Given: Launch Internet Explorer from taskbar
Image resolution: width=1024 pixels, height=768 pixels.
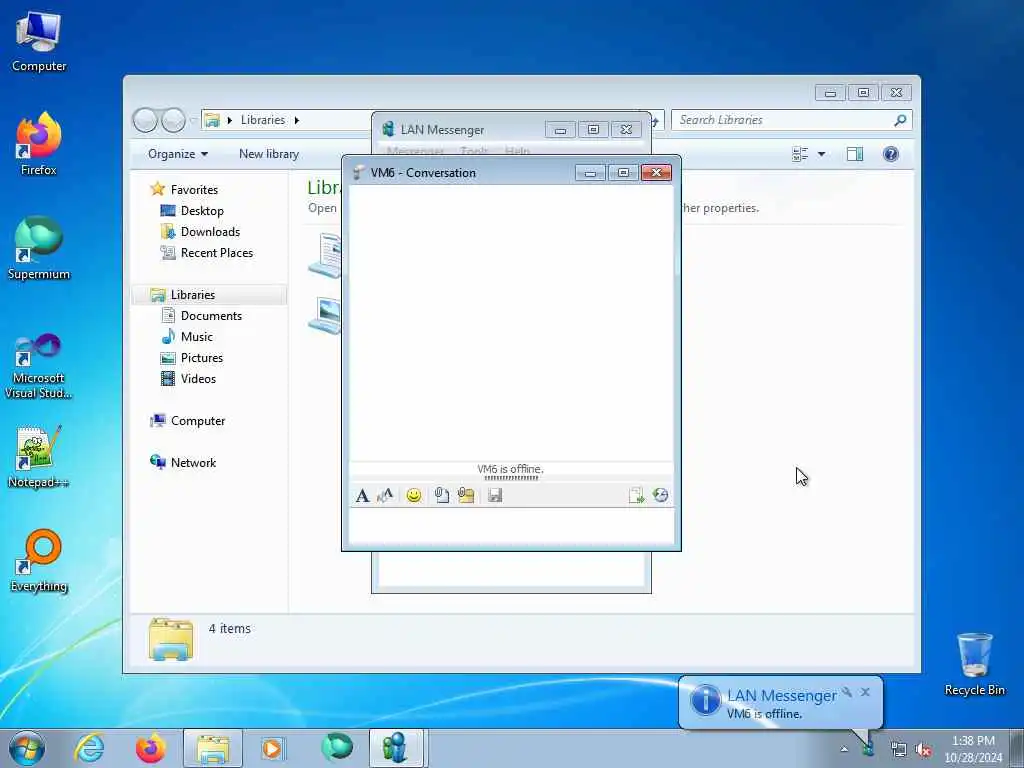Looking at the screenshot, I should [89, 748].
